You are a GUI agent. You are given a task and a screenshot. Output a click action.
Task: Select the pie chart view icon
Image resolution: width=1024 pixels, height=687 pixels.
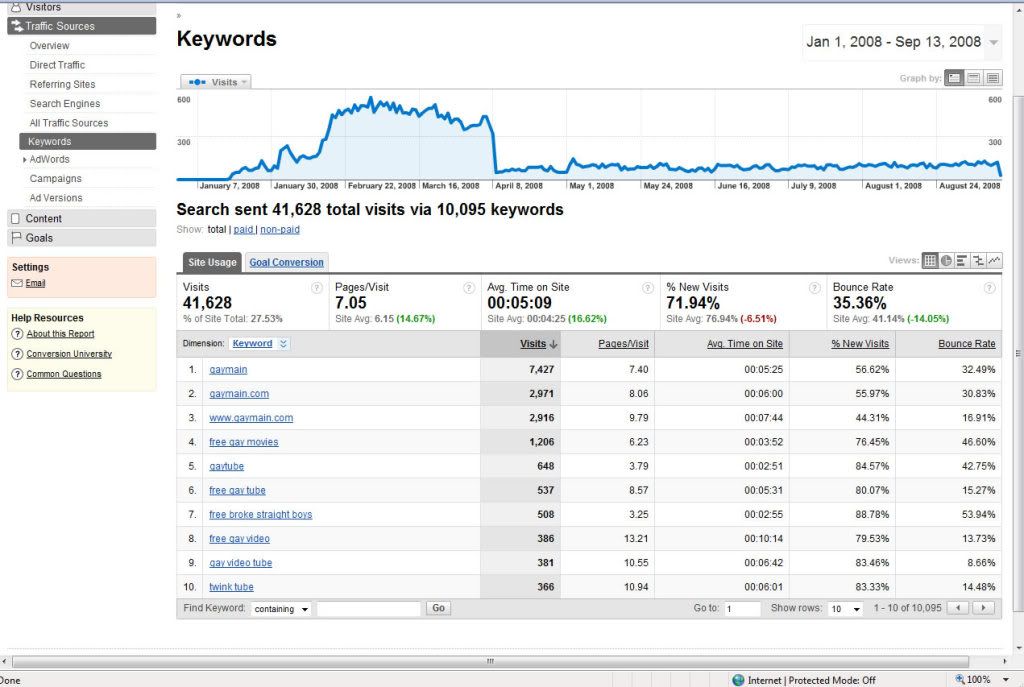click(946, 261)
